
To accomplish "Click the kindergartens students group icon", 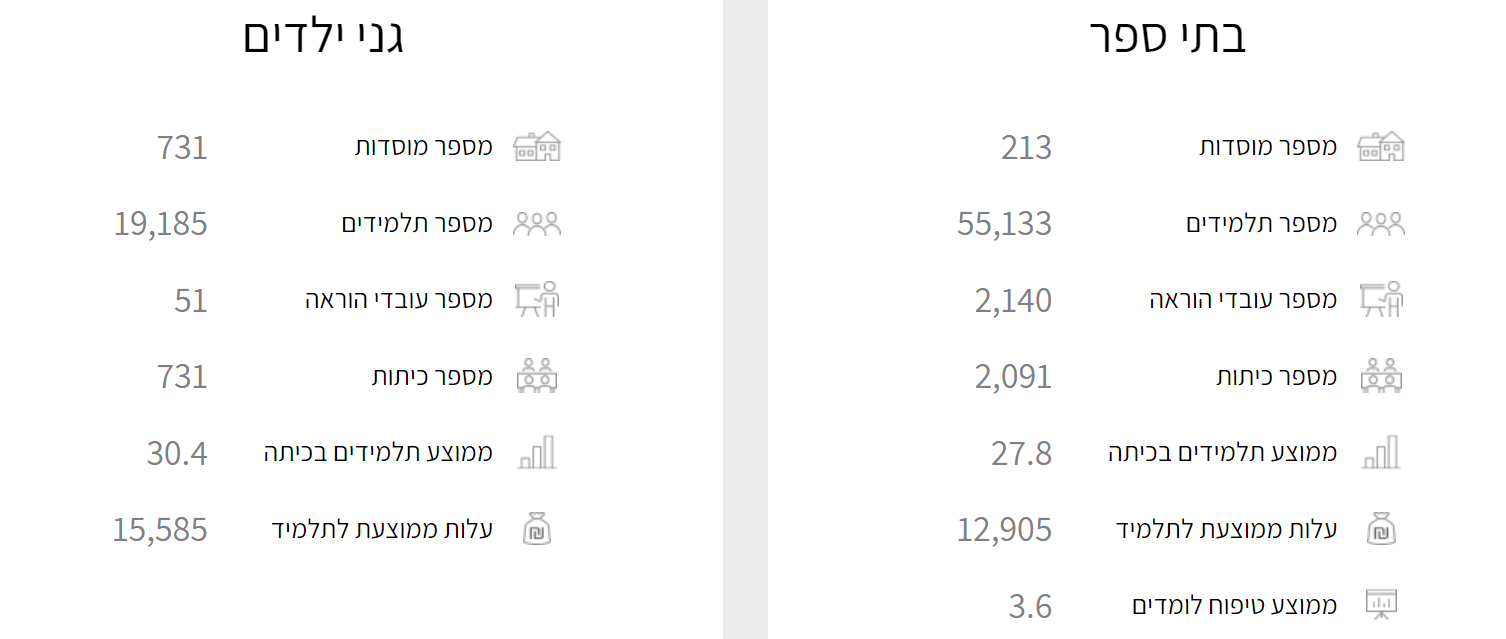I will point(537,224).
